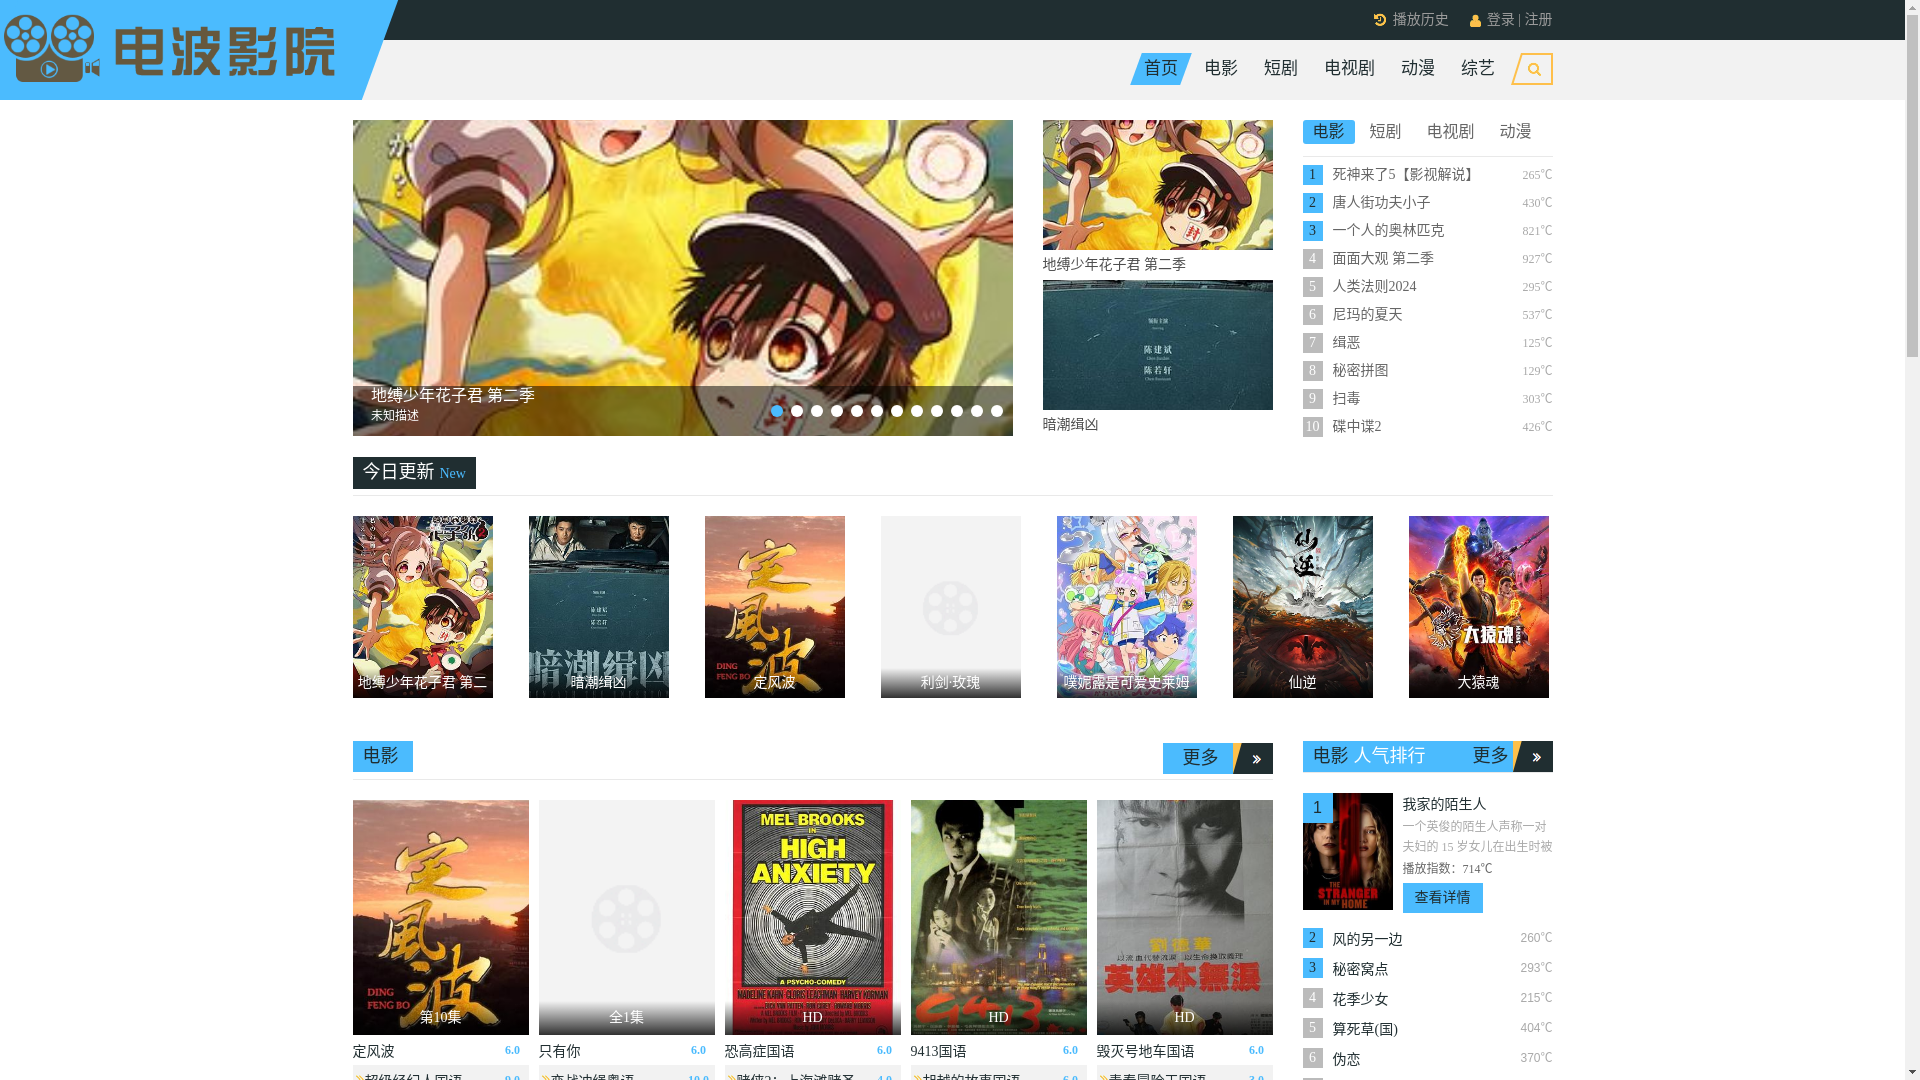Open 仙逆 poster in 今日更新

tap(1303, 607)
